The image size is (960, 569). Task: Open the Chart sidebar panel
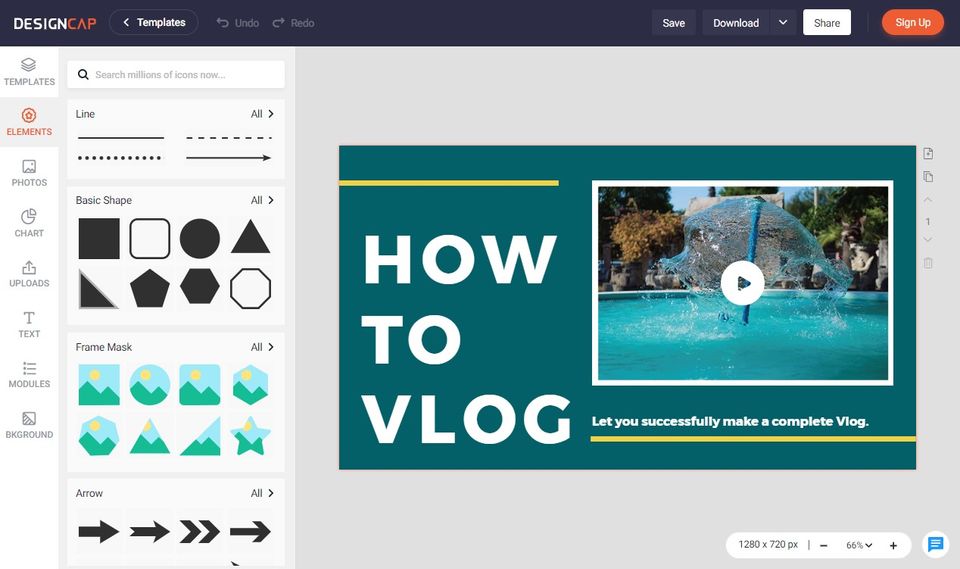click(x=29, y=224)
